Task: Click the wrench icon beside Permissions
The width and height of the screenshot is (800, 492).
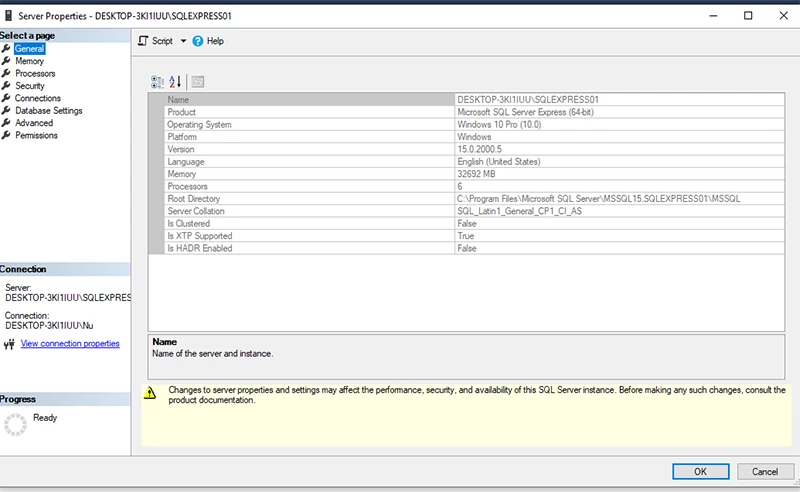Action: click(x=6, y=135)
